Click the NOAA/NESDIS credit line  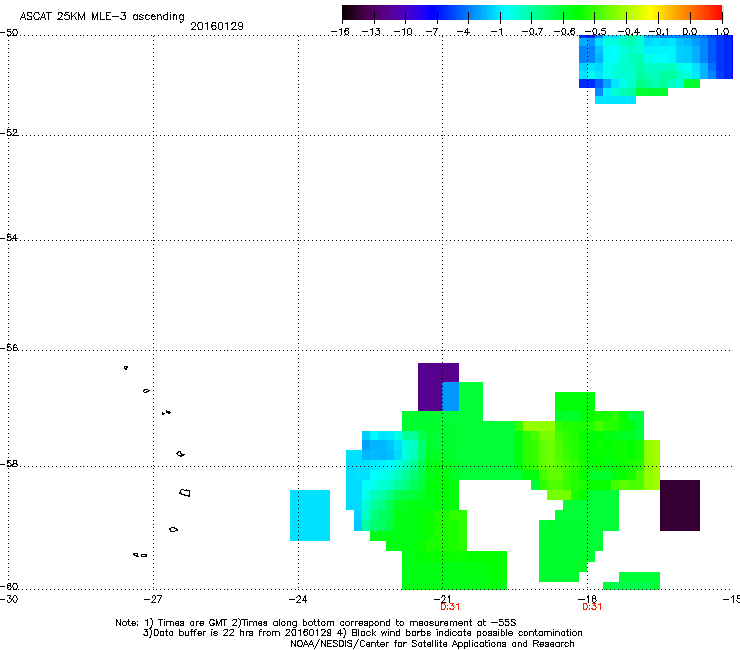[x=432, y=644]
